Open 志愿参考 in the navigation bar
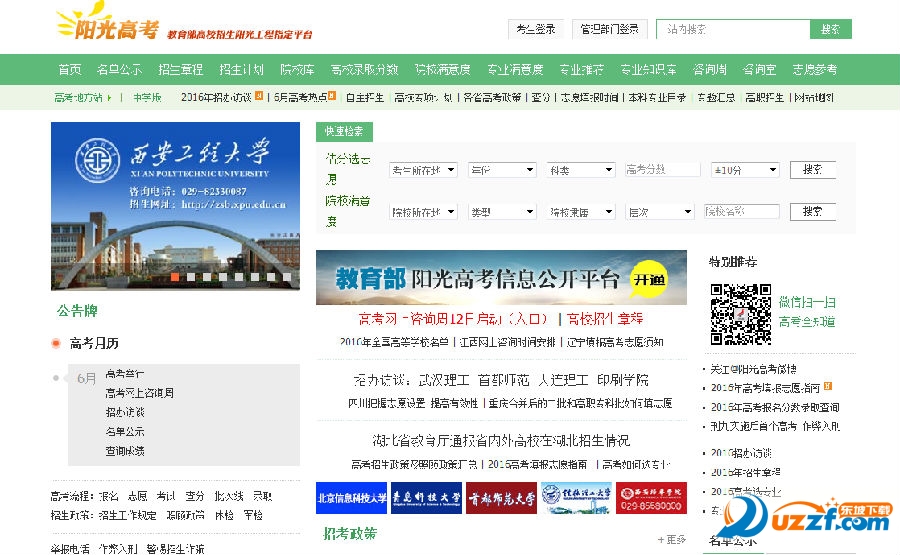 click(x=815, y=69)
